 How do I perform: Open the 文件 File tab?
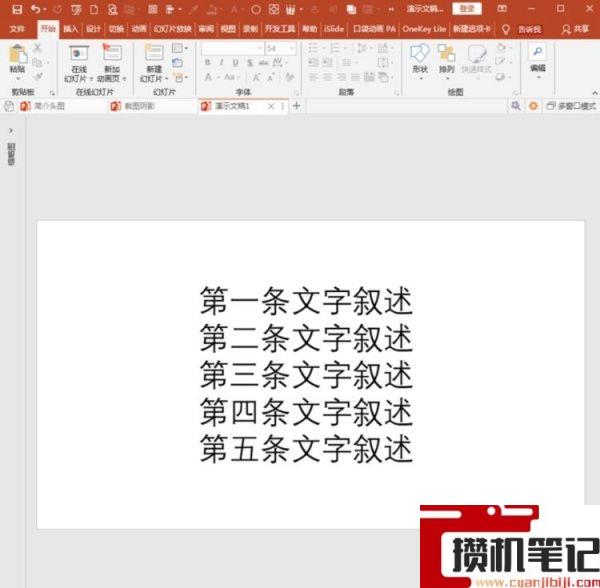click(17, 29)
